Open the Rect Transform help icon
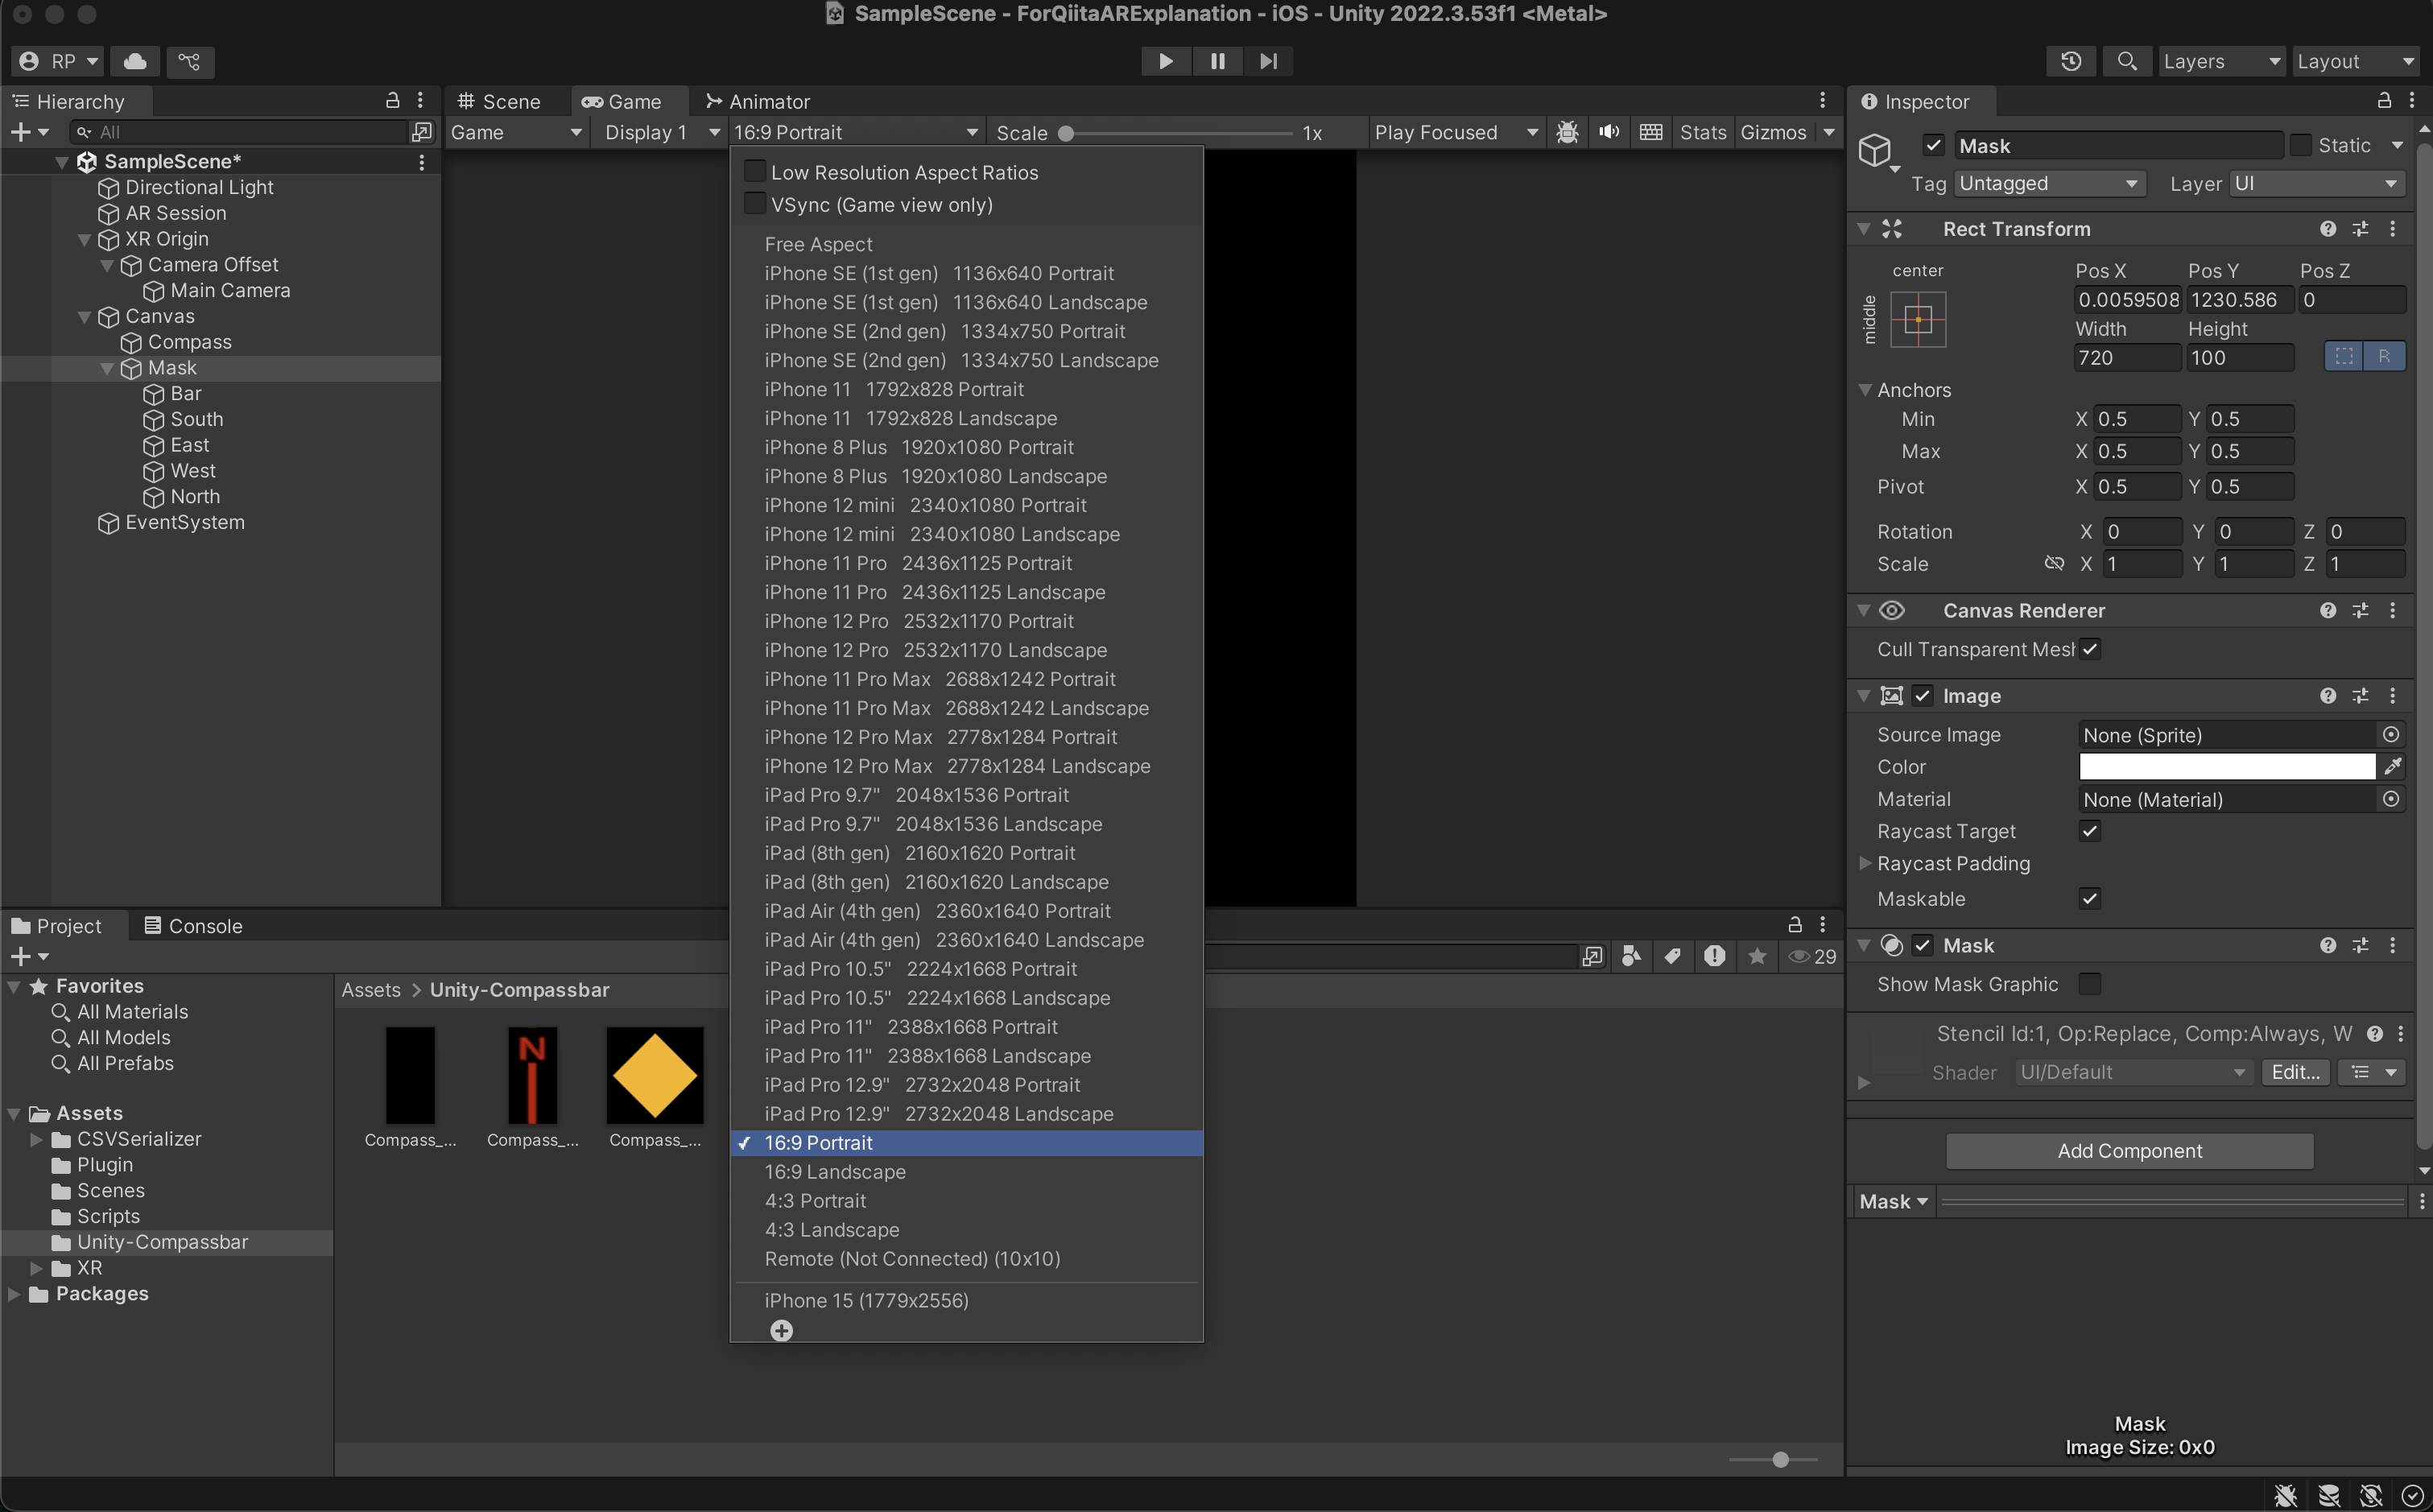Screen dimensions: 2433x1512 pyautogui.click(x=2328, y=228)
